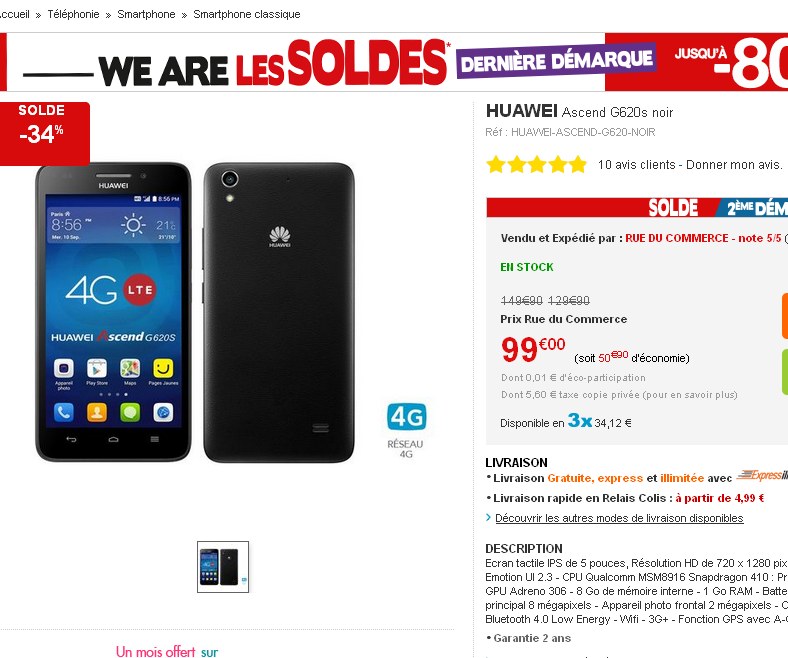Click Donner mon avis link

734,164
